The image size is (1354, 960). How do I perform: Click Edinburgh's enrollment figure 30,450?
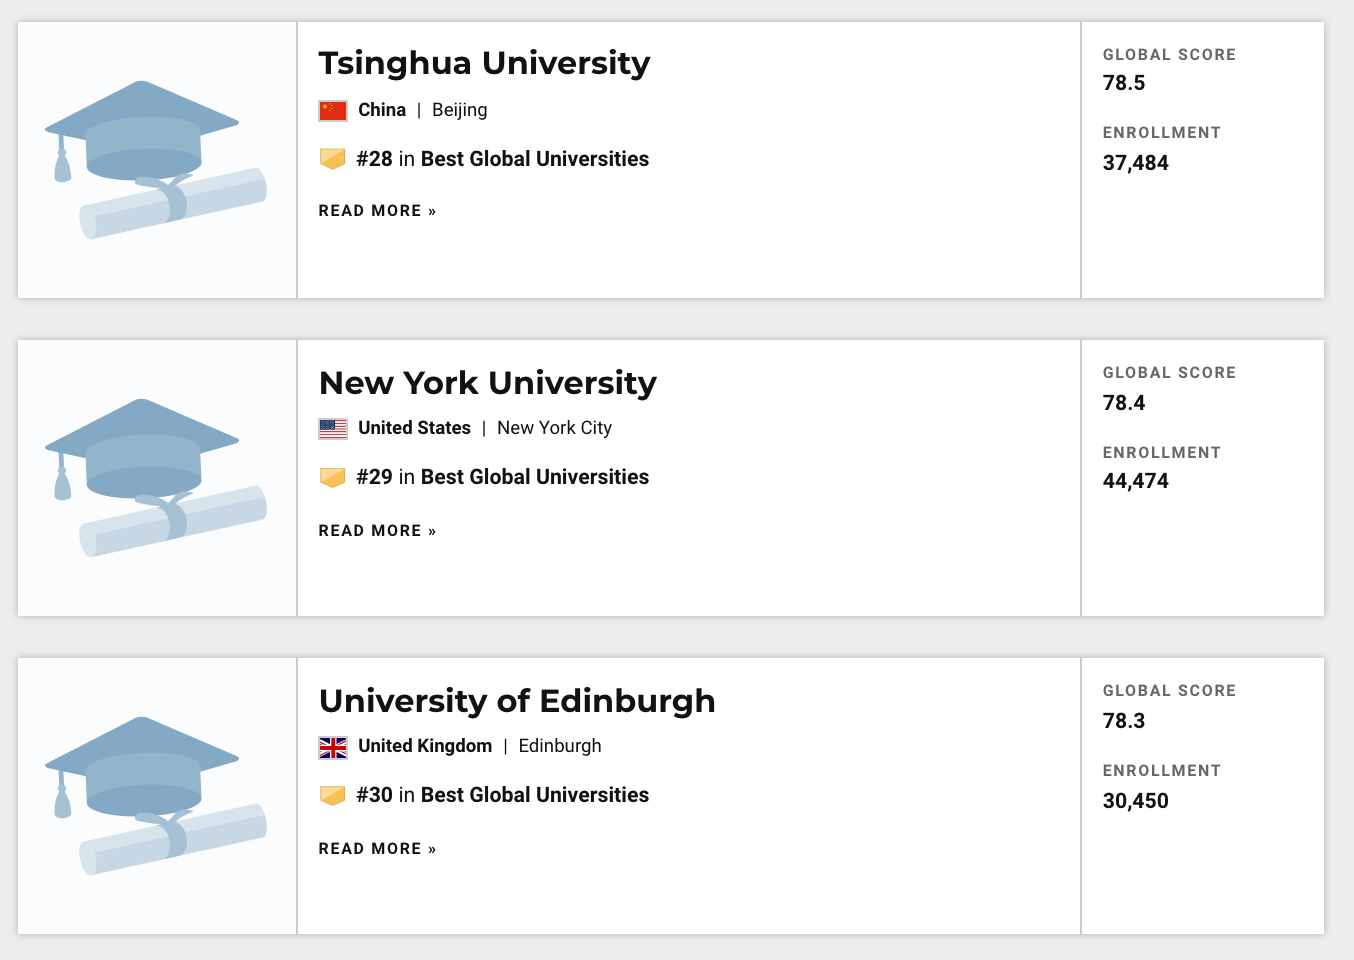(1135, 801)
